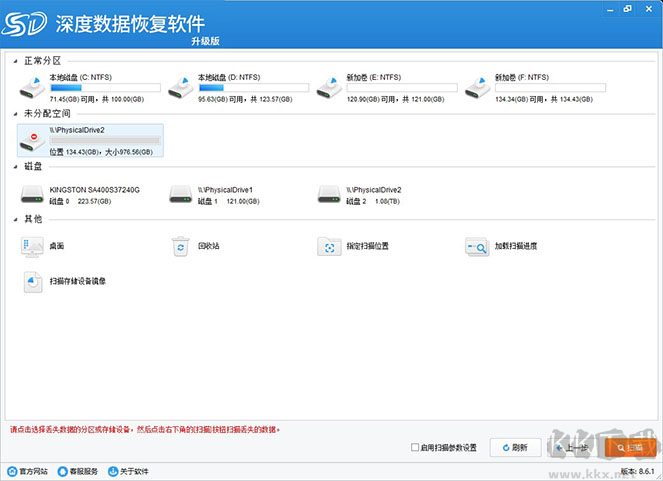
Task: Click the red hint text about selecting a partition
Action: 145,430
